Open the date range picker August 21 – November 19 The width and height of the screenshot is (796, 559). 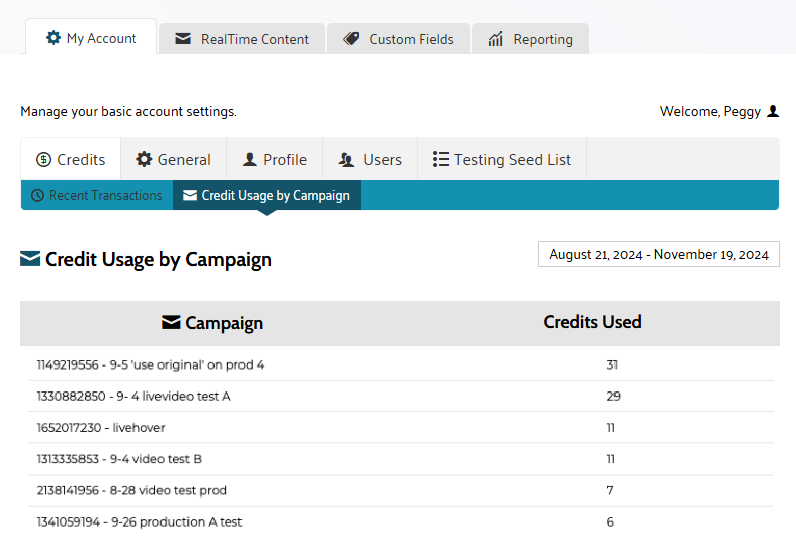click(658, 255)
